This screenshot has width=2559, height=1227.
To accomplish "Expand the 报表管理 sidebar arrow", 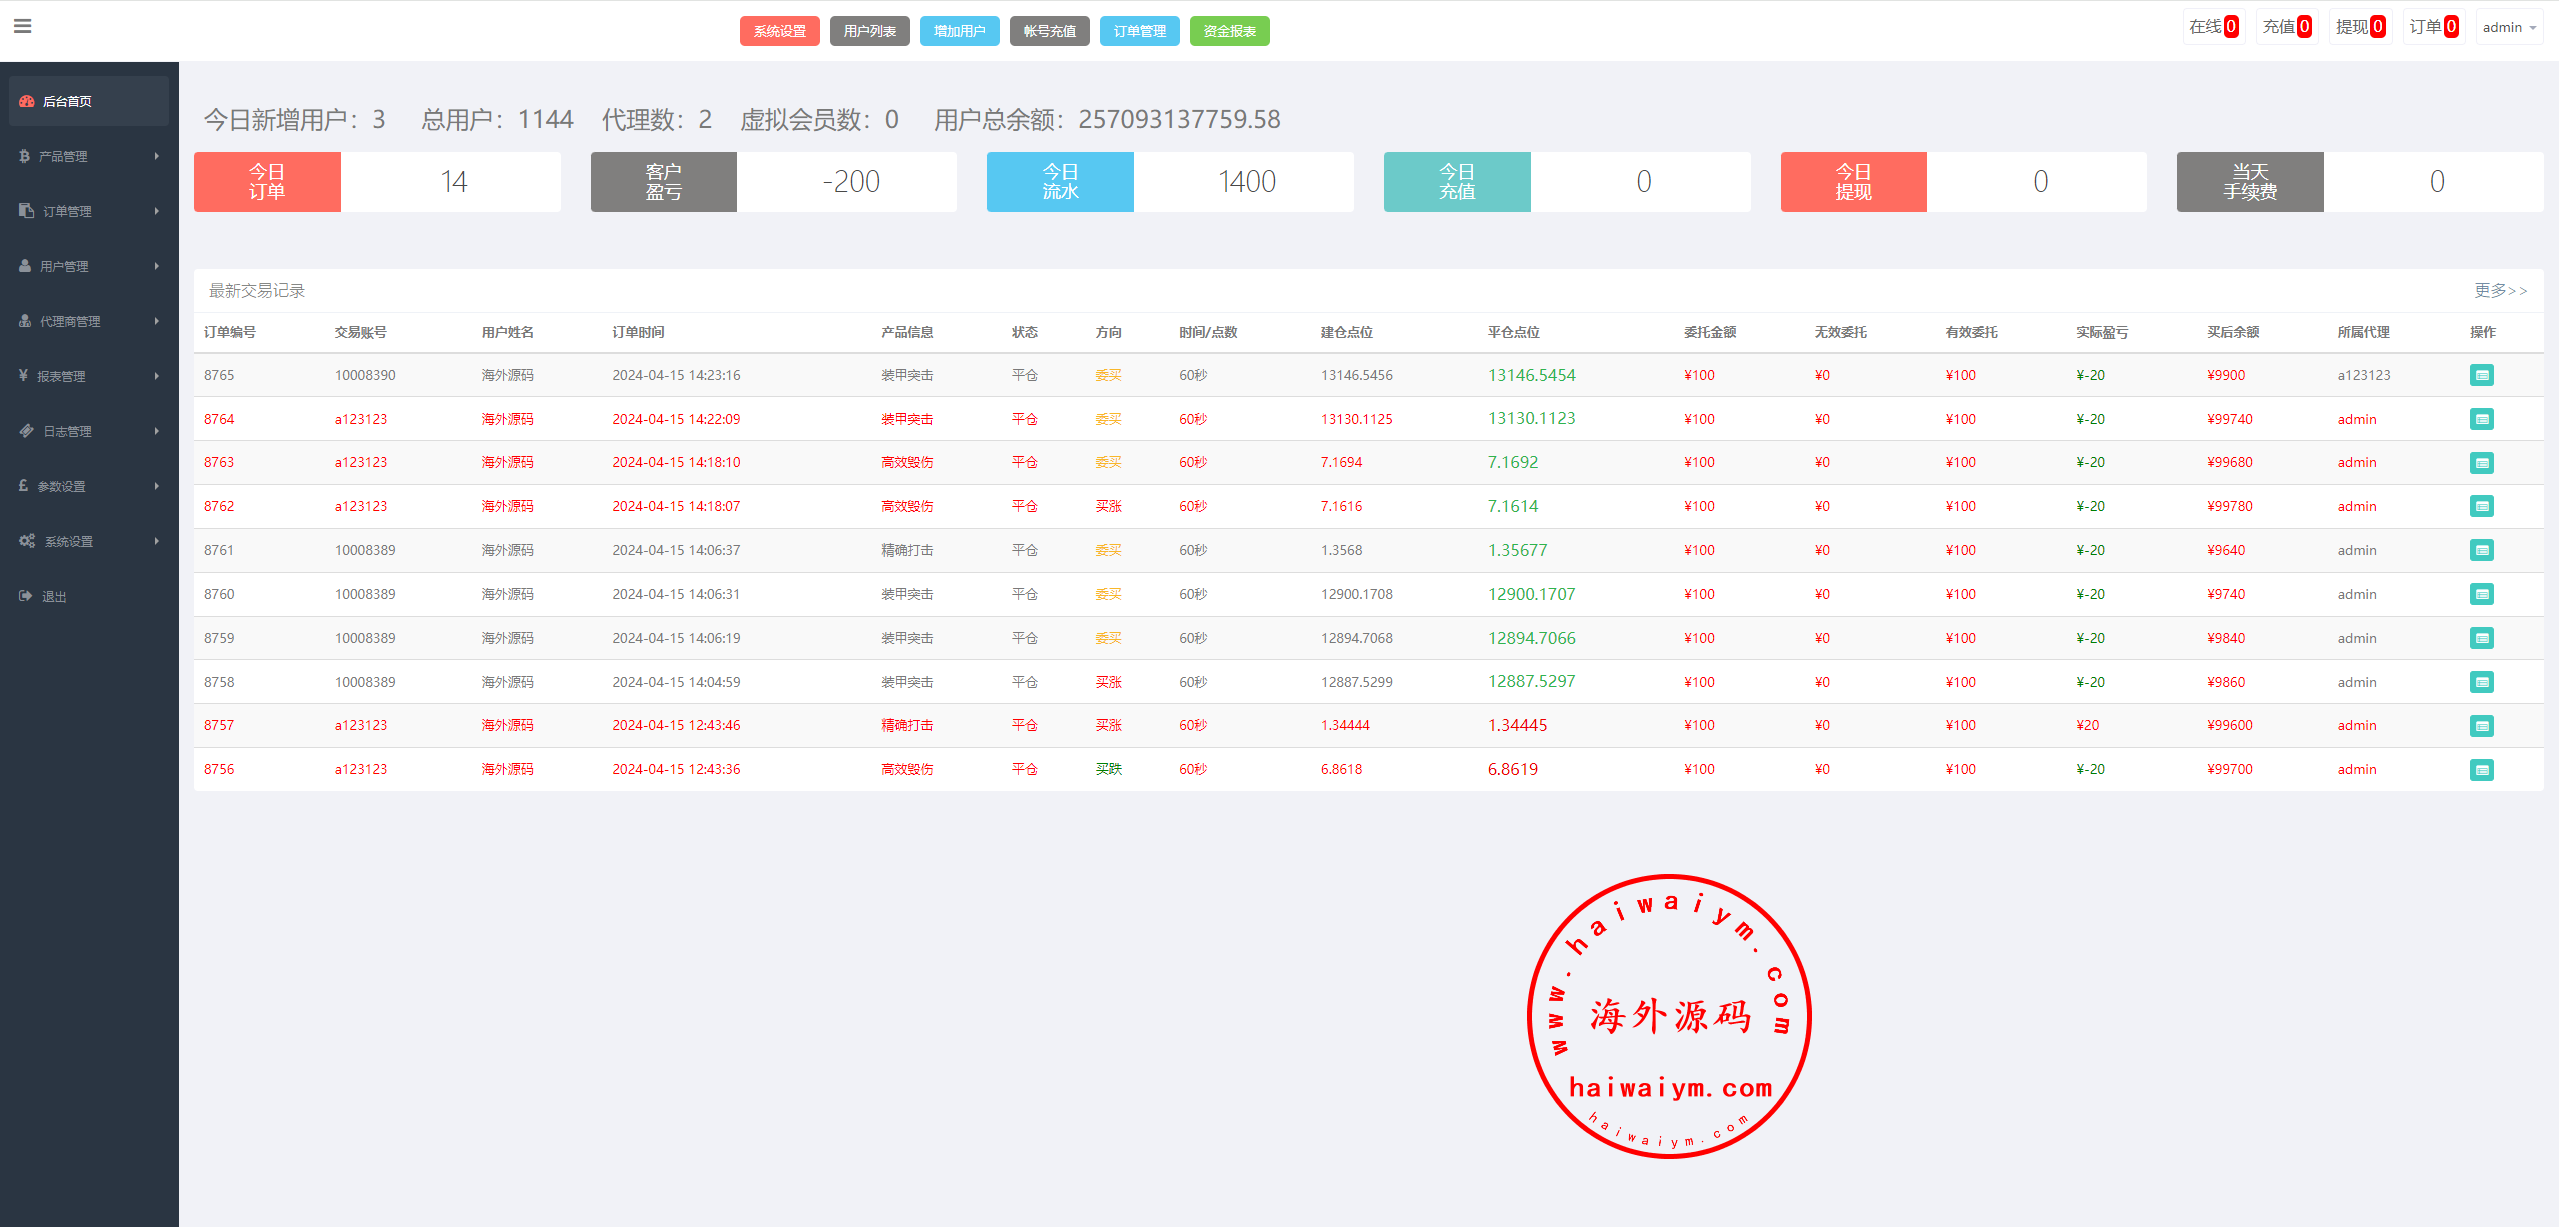I will coord(157,376).
